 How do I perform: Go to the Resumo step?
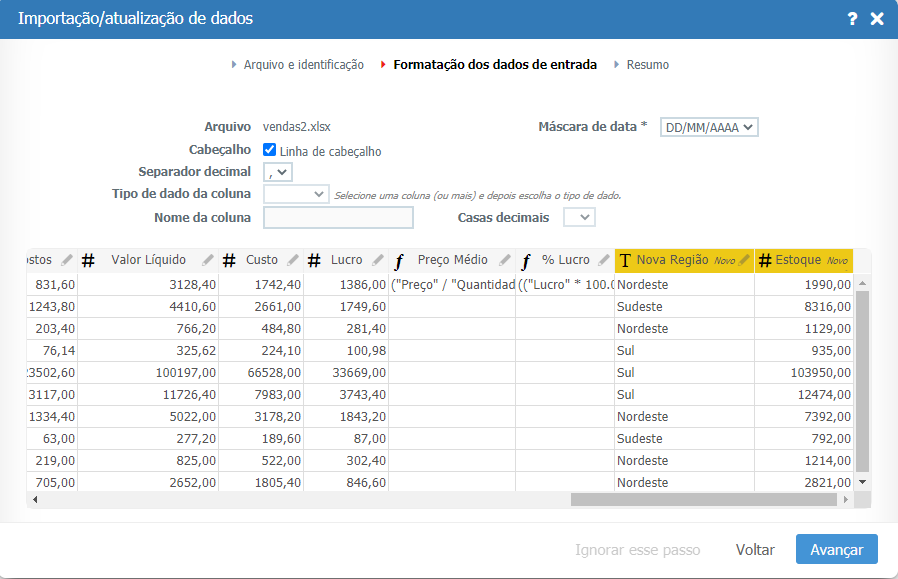click(647, 65)
